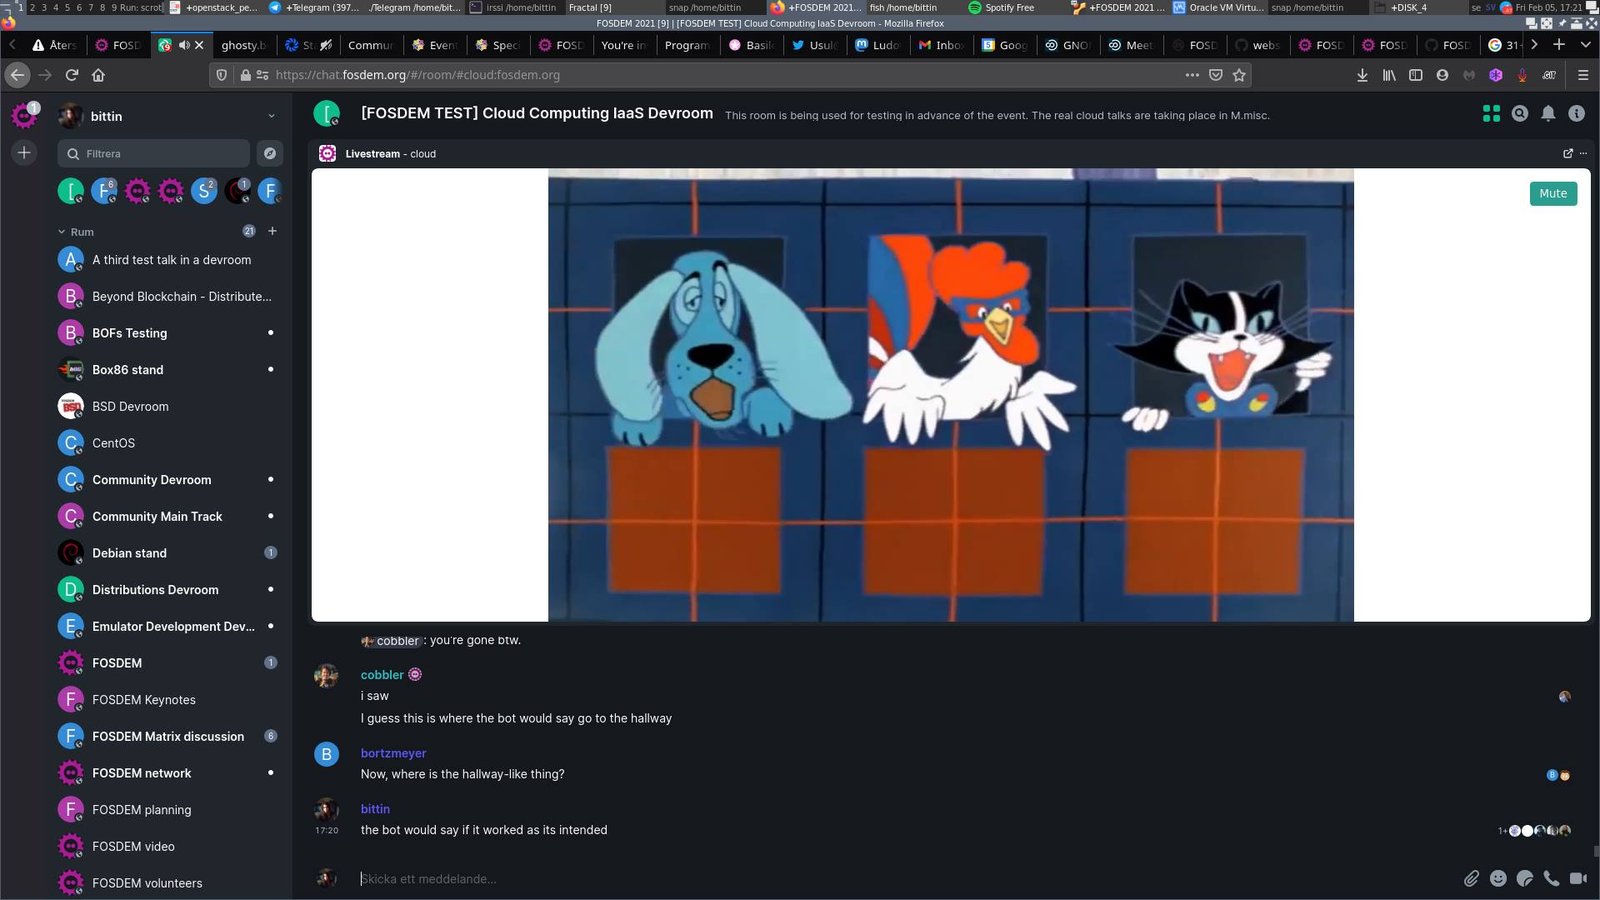
Task: Mute the cloud livestream
Action: 1552,193
